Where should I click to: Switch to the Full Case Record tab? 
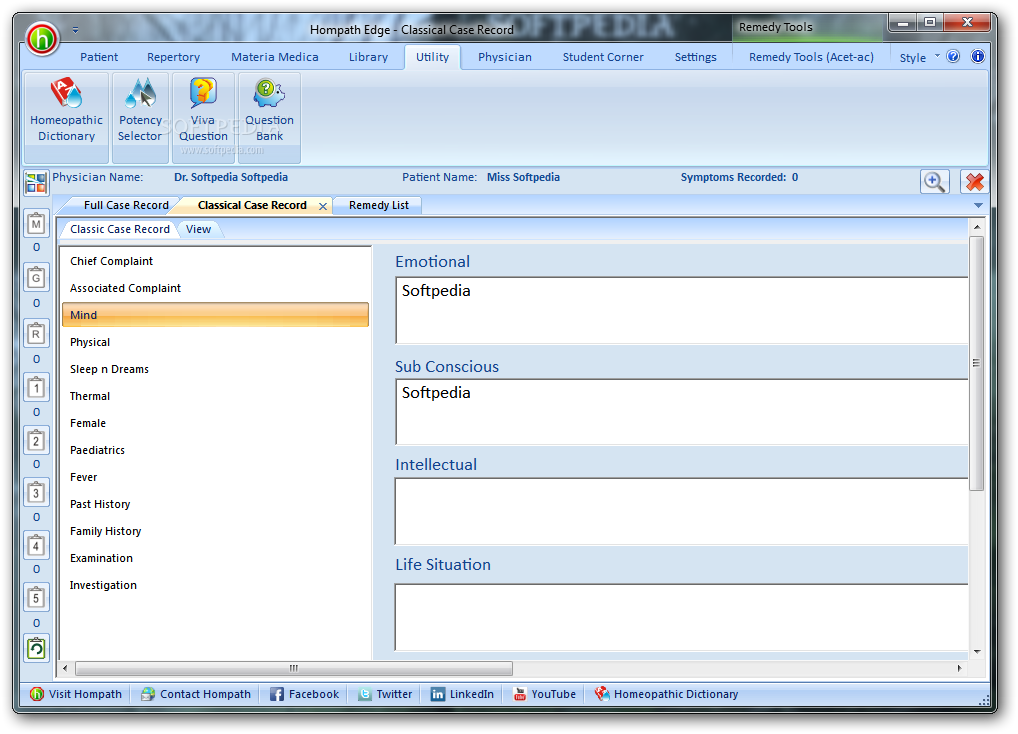[x=126, y=205]
